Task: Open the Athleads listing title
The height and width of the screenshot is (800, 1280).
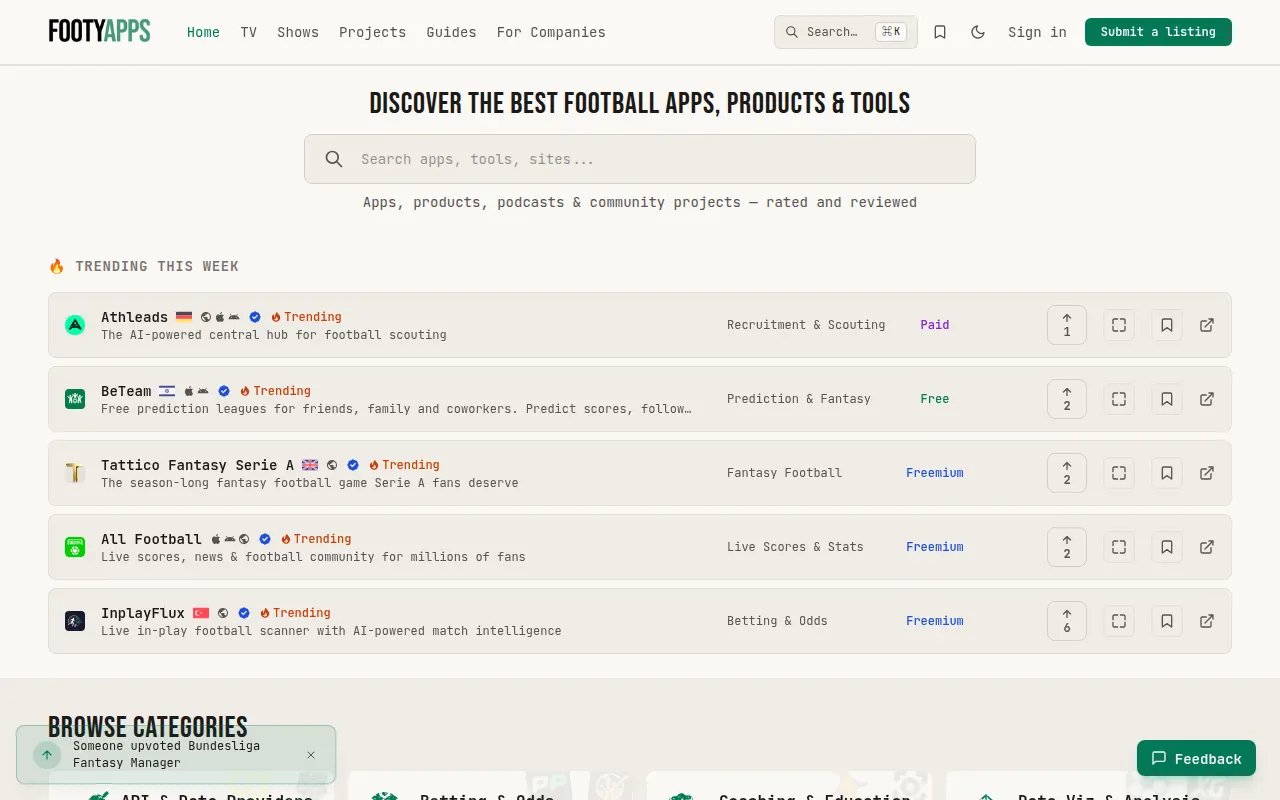Action: tap(134, 317)
